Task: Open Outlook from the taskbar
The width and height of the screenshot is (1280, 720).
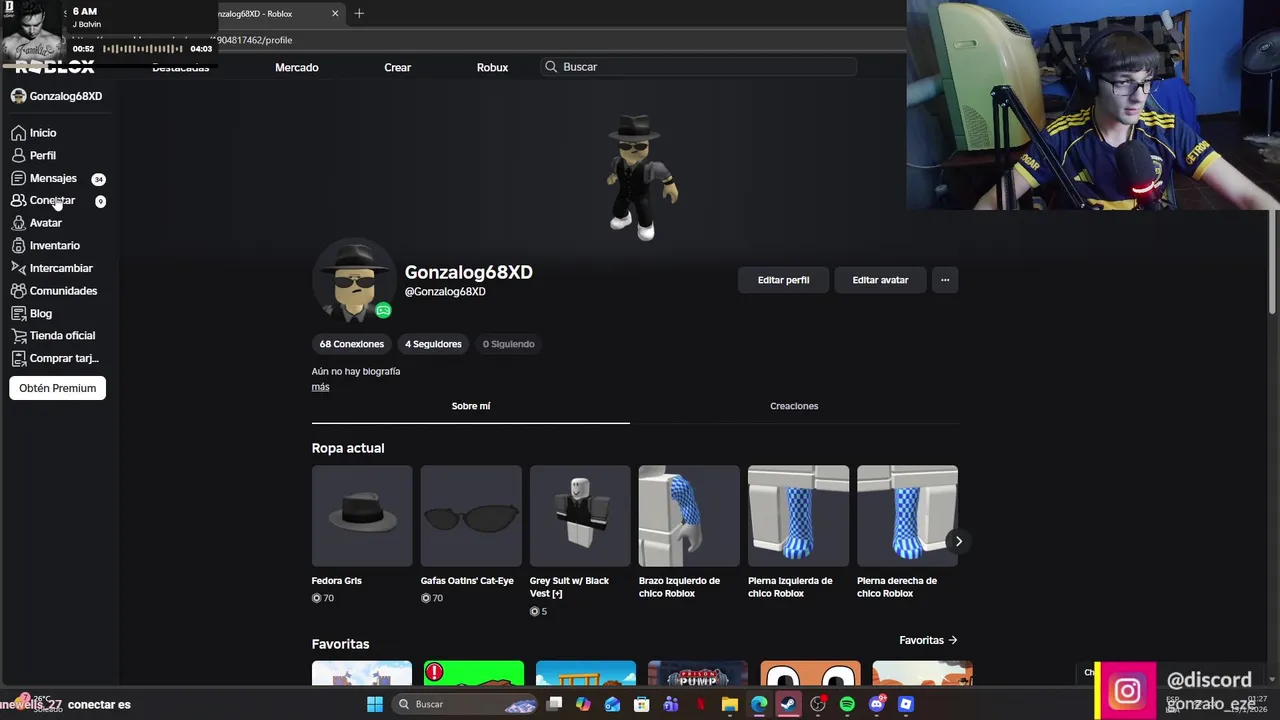Action: coord(612,704)
